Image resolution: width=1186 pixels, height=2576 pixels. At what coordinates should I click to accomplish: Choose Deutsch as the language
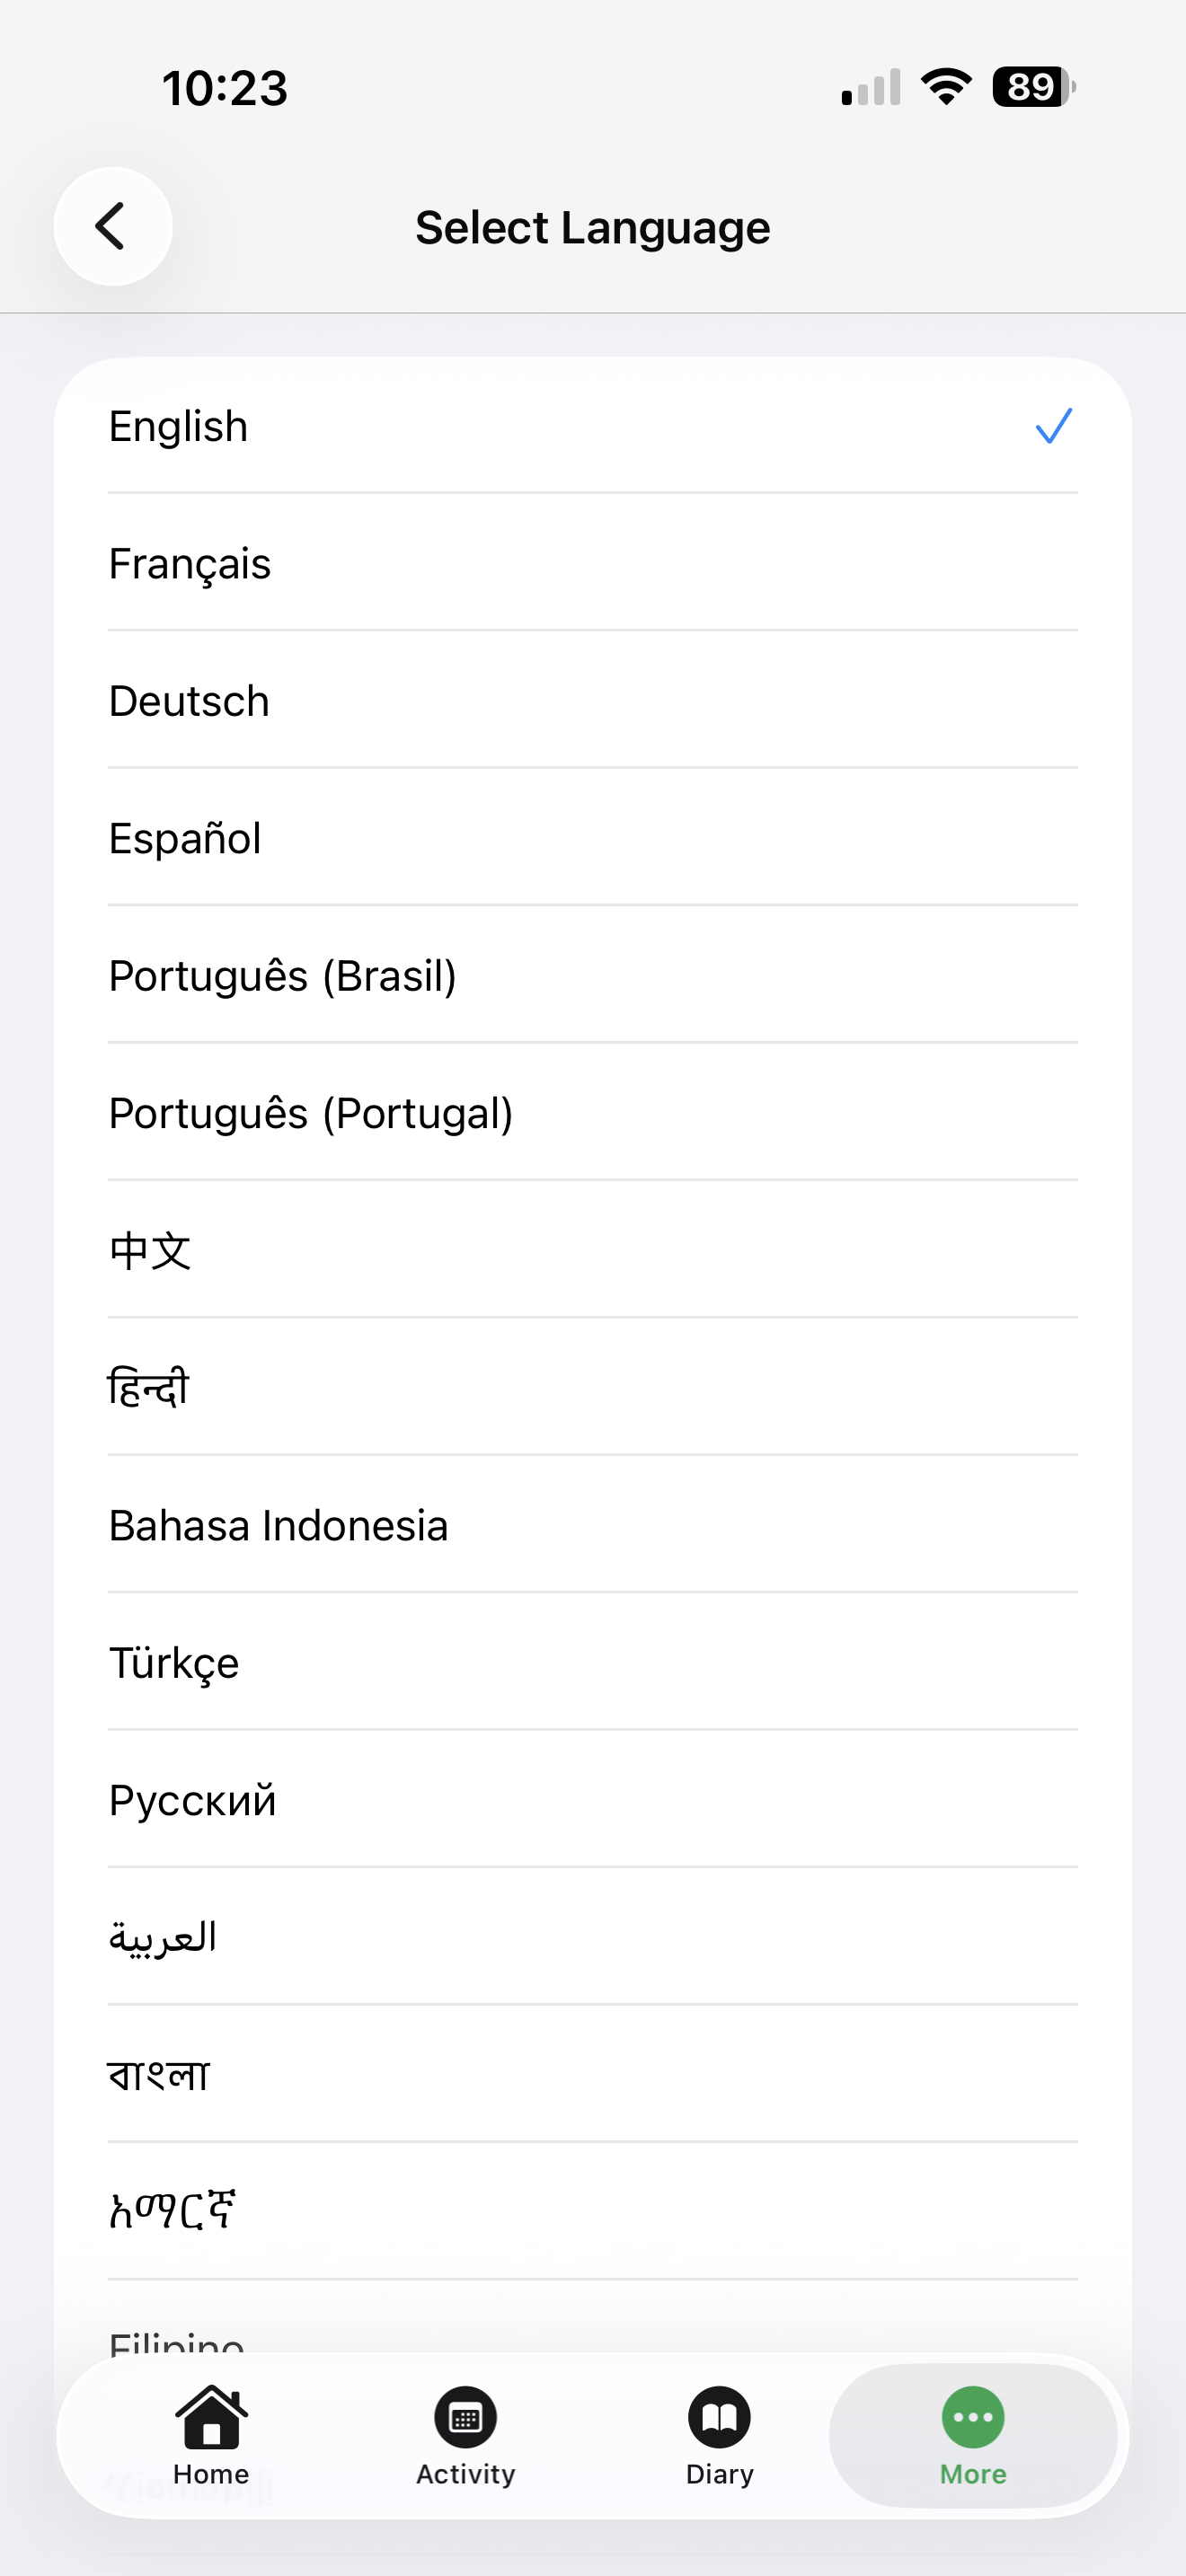[189, 701]
